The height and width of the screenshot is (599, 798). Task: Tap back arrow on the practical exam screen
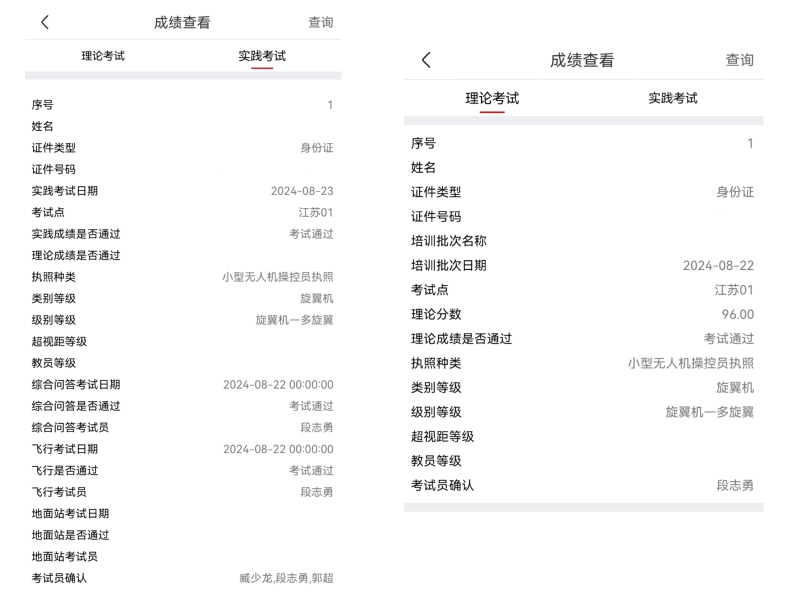tap(45, 22)
